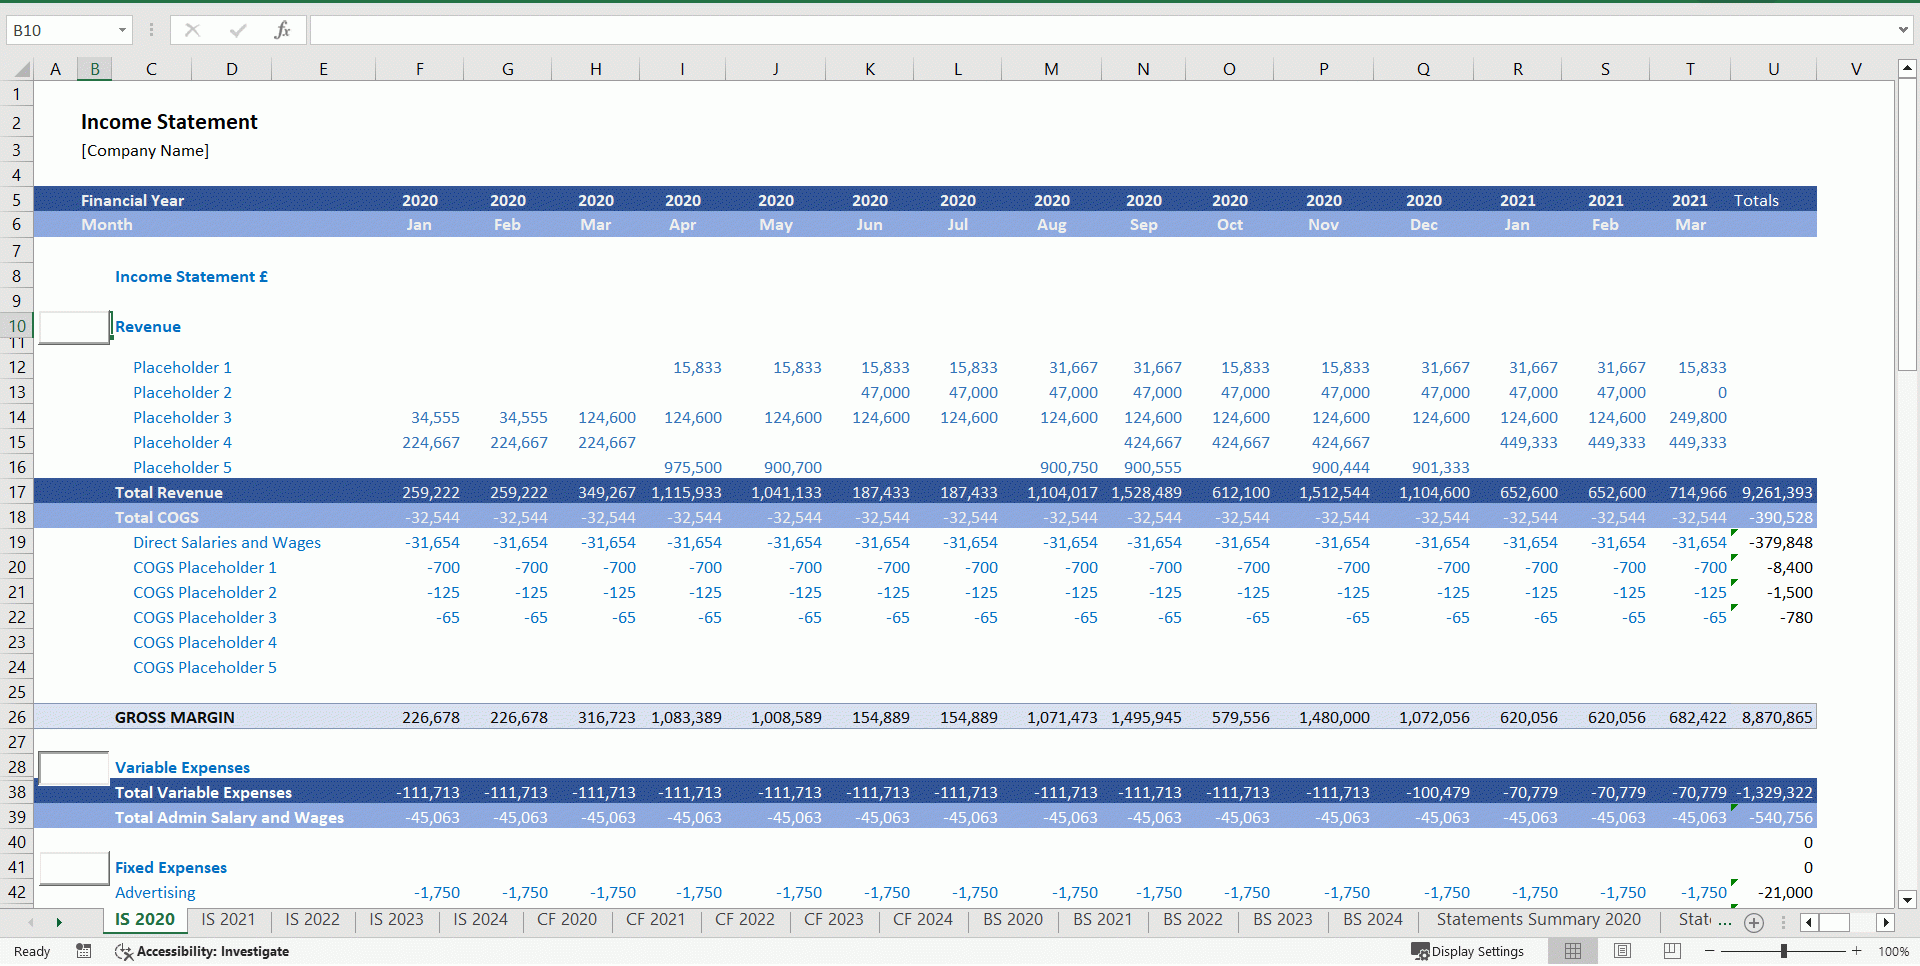Click the zoom slider handle

click(1783, 951)
